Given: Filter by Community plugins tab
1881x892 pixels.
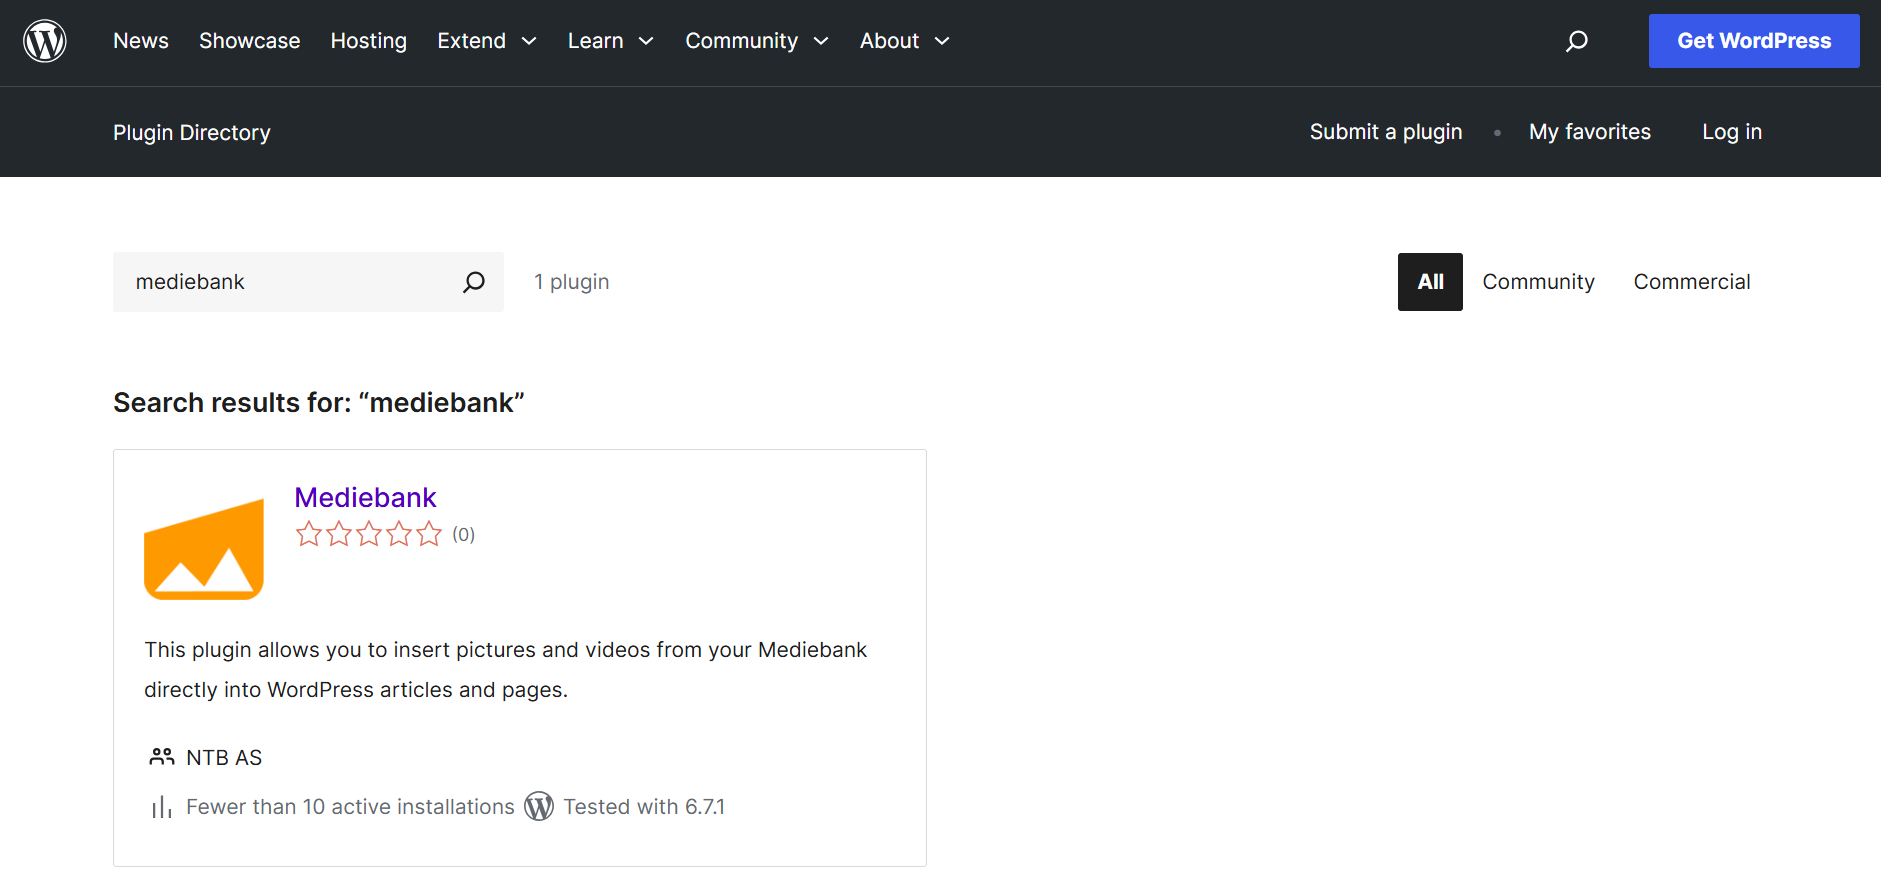Looking at the screenshot, I should point(1538,282).
